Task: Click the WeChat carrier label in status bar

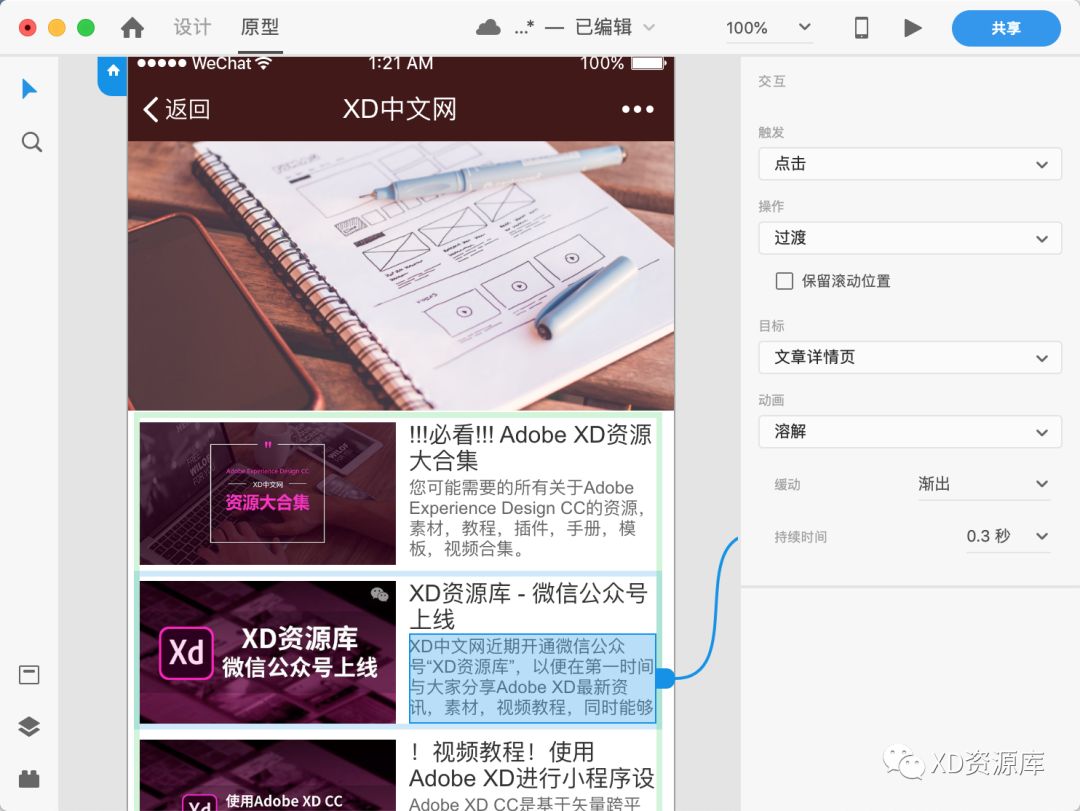Action: [221, 63]
